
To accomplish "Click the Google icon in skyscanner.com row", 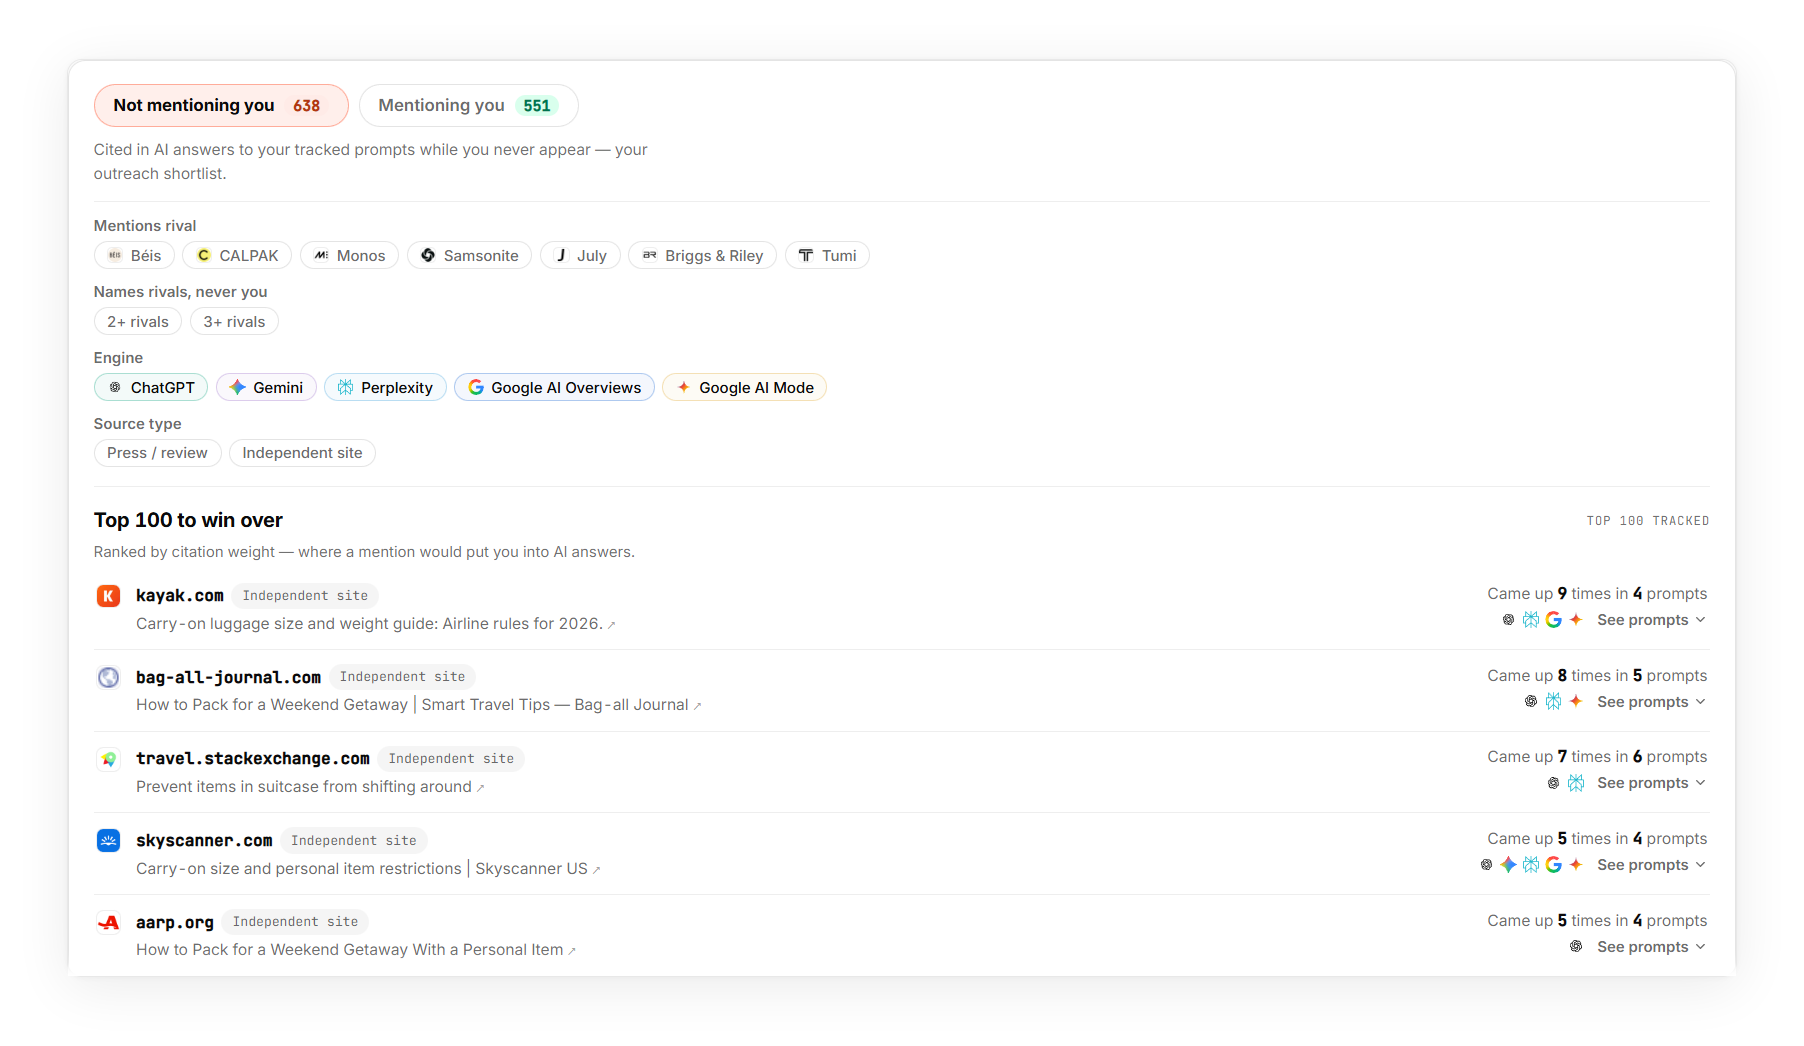I will point(1553,865).
